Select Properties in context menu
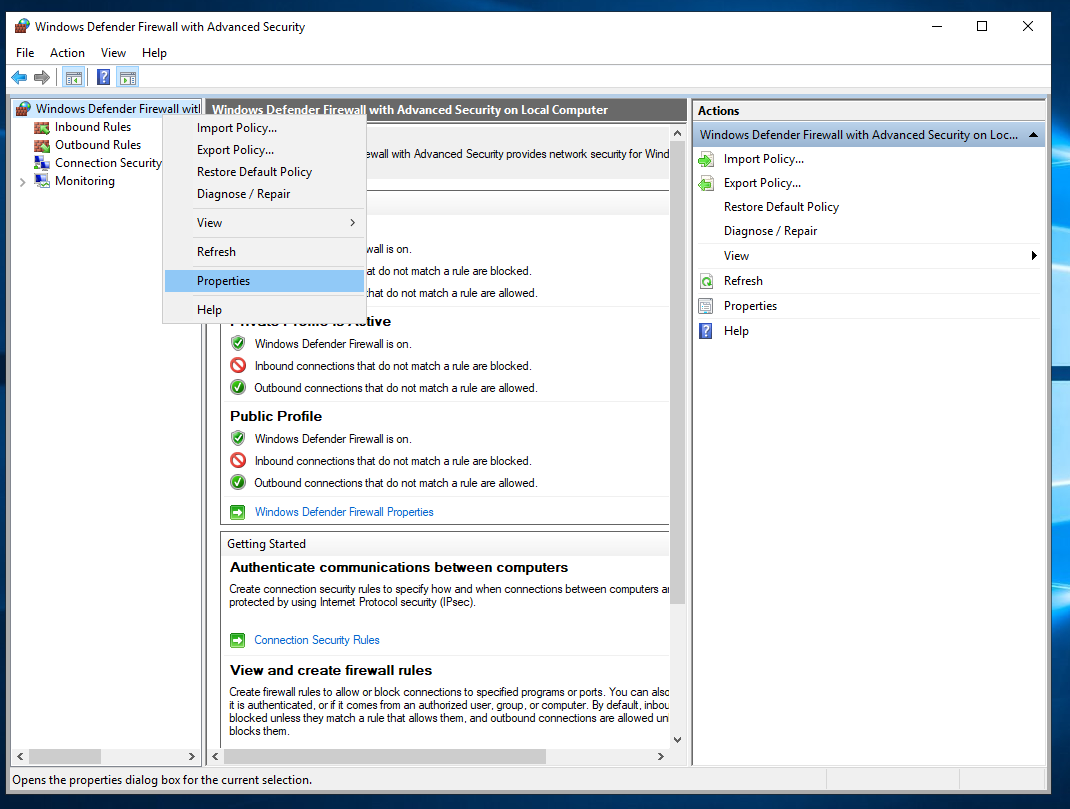 pos(264,281)
